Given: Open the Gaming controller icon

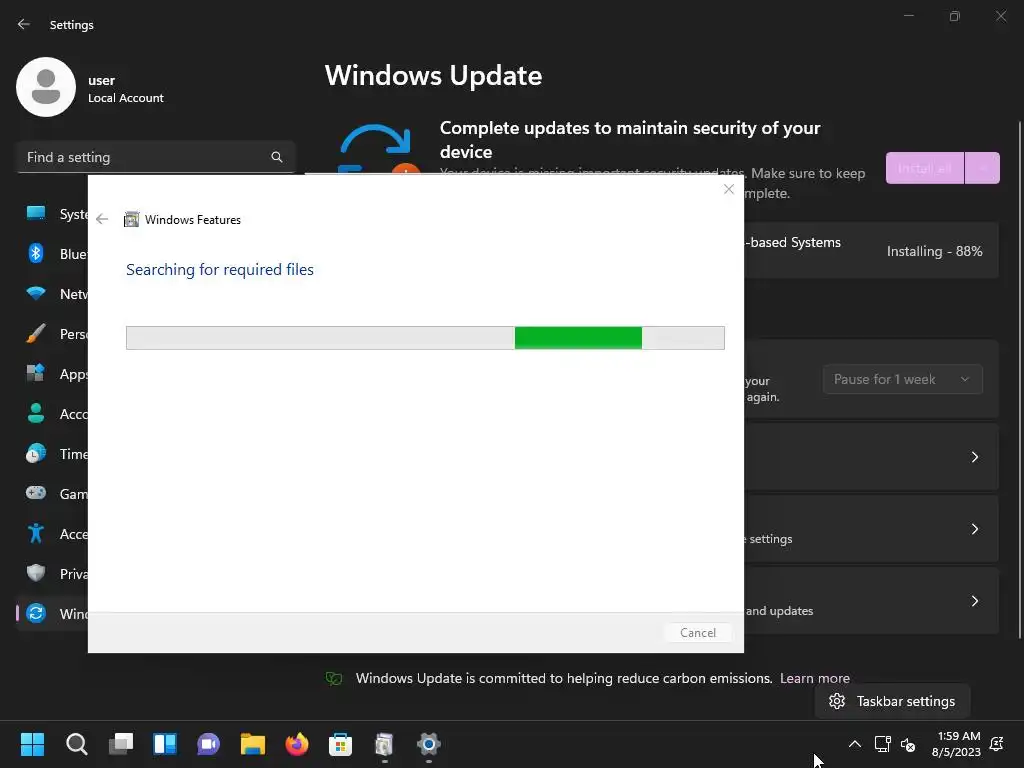Looking at the screenshot, I should coord(36,493).
